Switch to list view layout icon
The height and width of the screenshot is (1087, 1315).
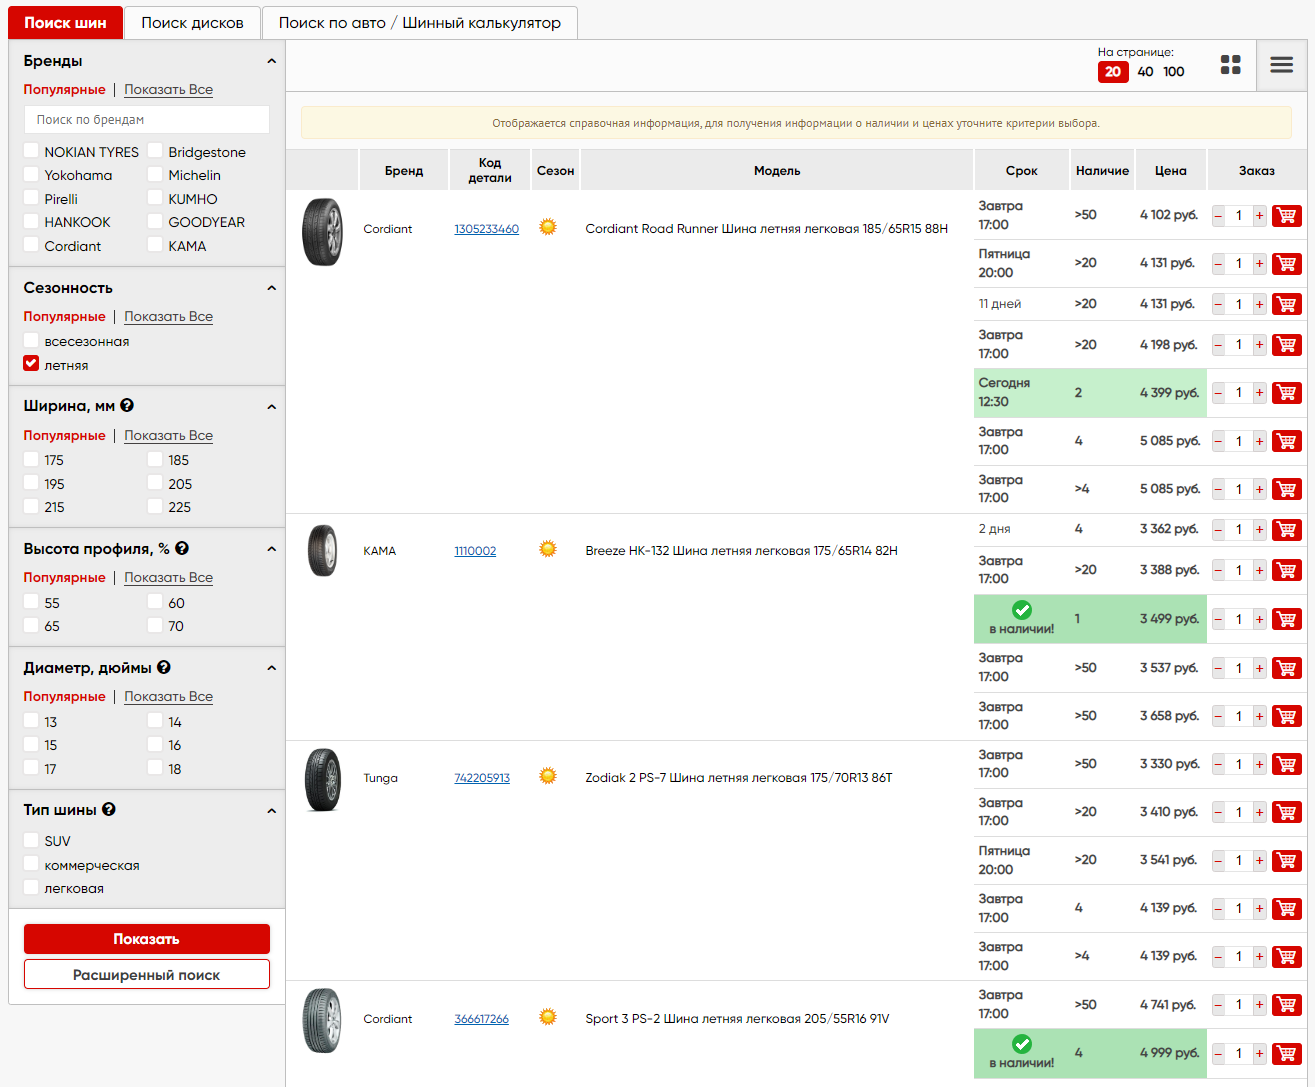(x=1282, y=65)
